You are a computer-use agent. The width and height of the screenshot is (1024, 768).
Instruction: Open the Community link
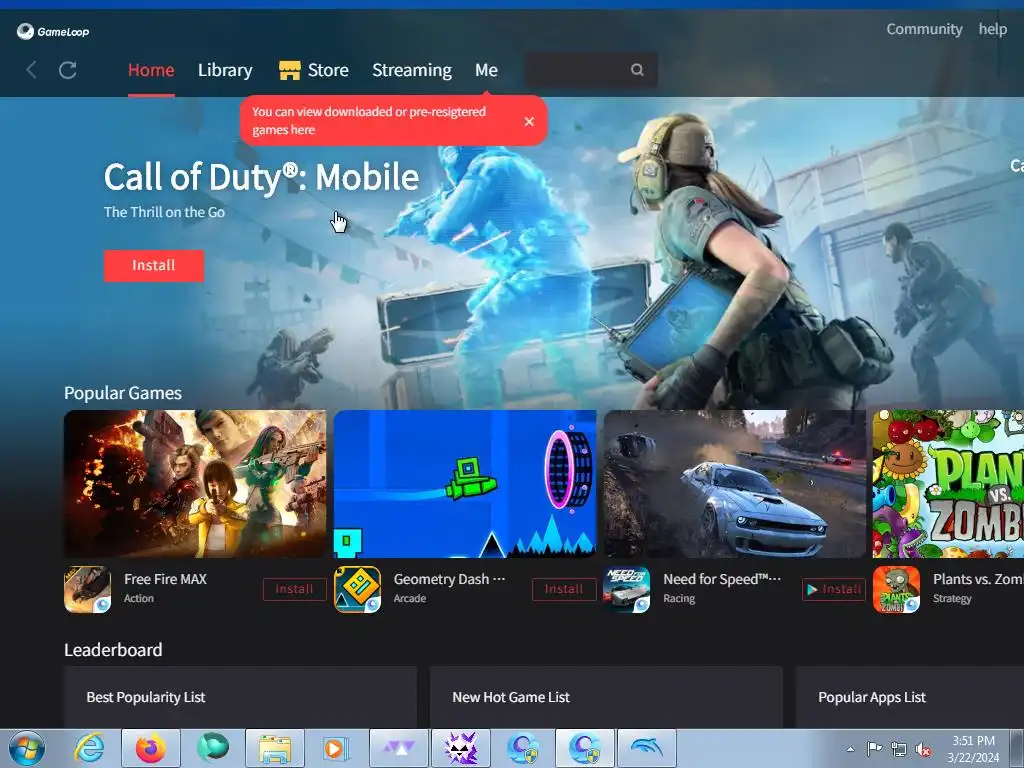pyautogui.click(x=924, y=29)
